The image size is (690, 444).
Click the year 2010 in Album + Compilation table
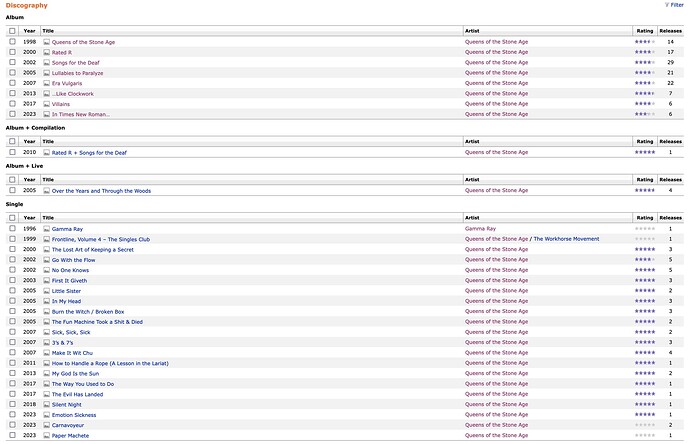[x=29, y=152]
